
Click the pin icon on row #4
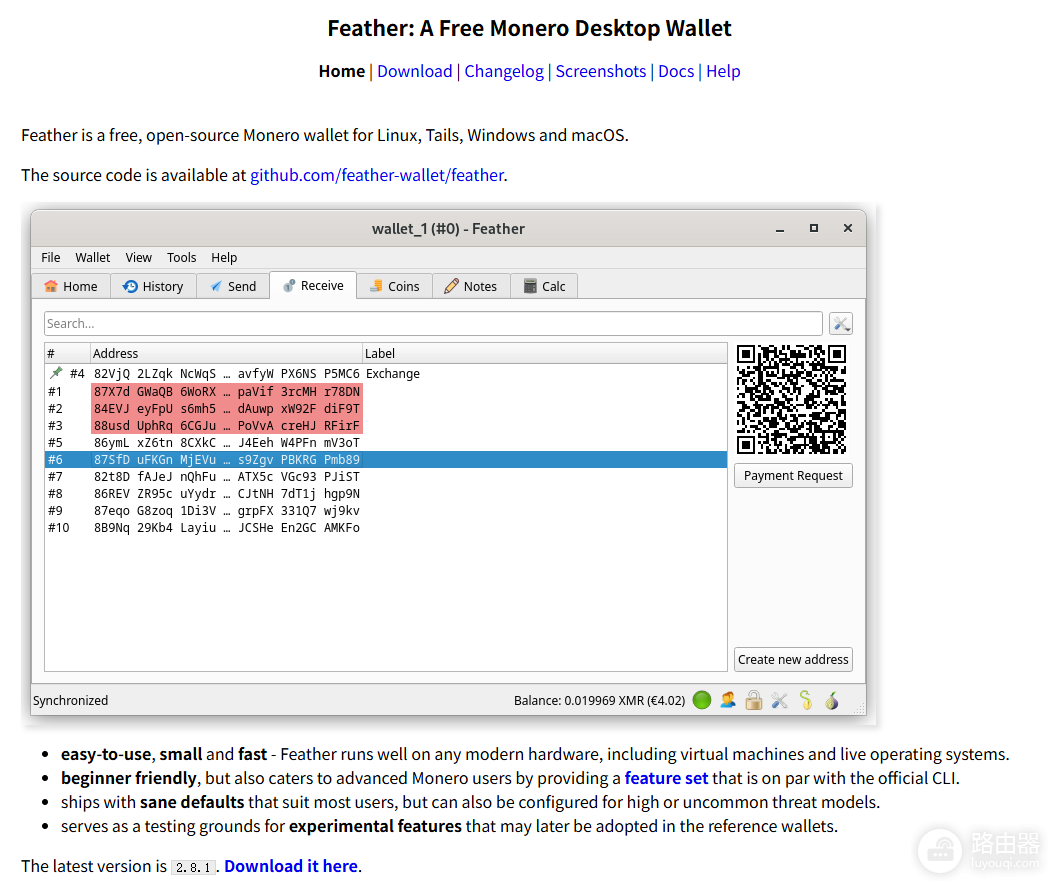click(56, 373)
